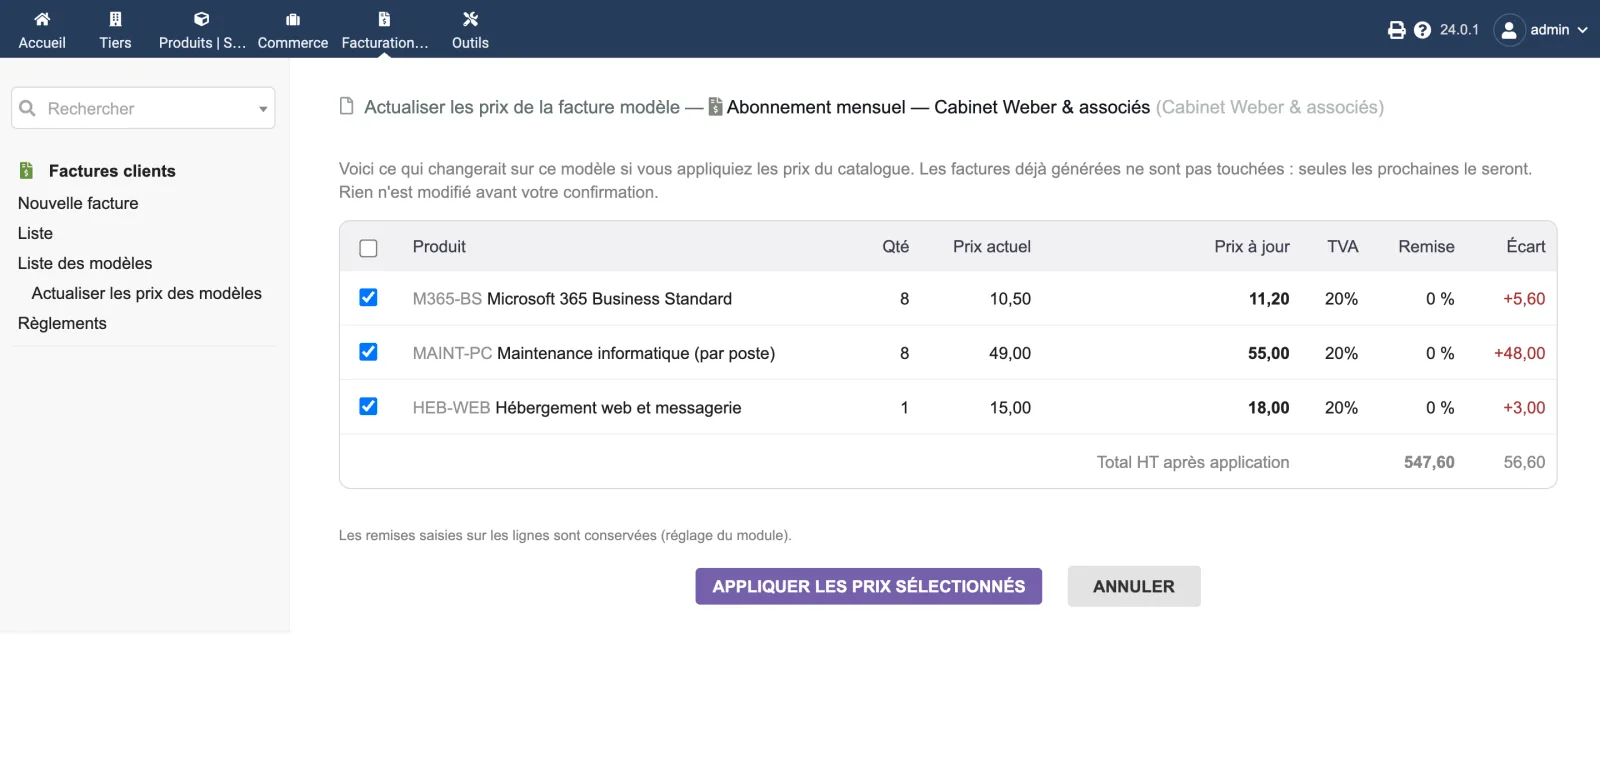Click the search magnifier icon
This screenshot has width=1600, height=778.
point(28,108)
